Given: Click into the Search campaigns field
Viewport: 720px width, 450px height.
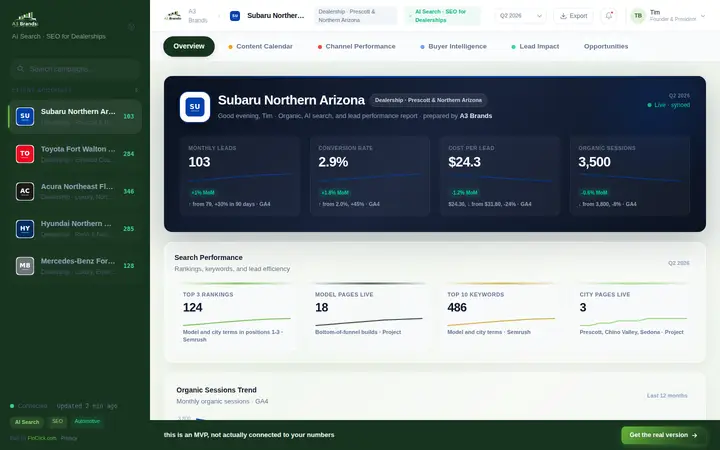Looking at the screenshot, I should (x=75, y=69).
